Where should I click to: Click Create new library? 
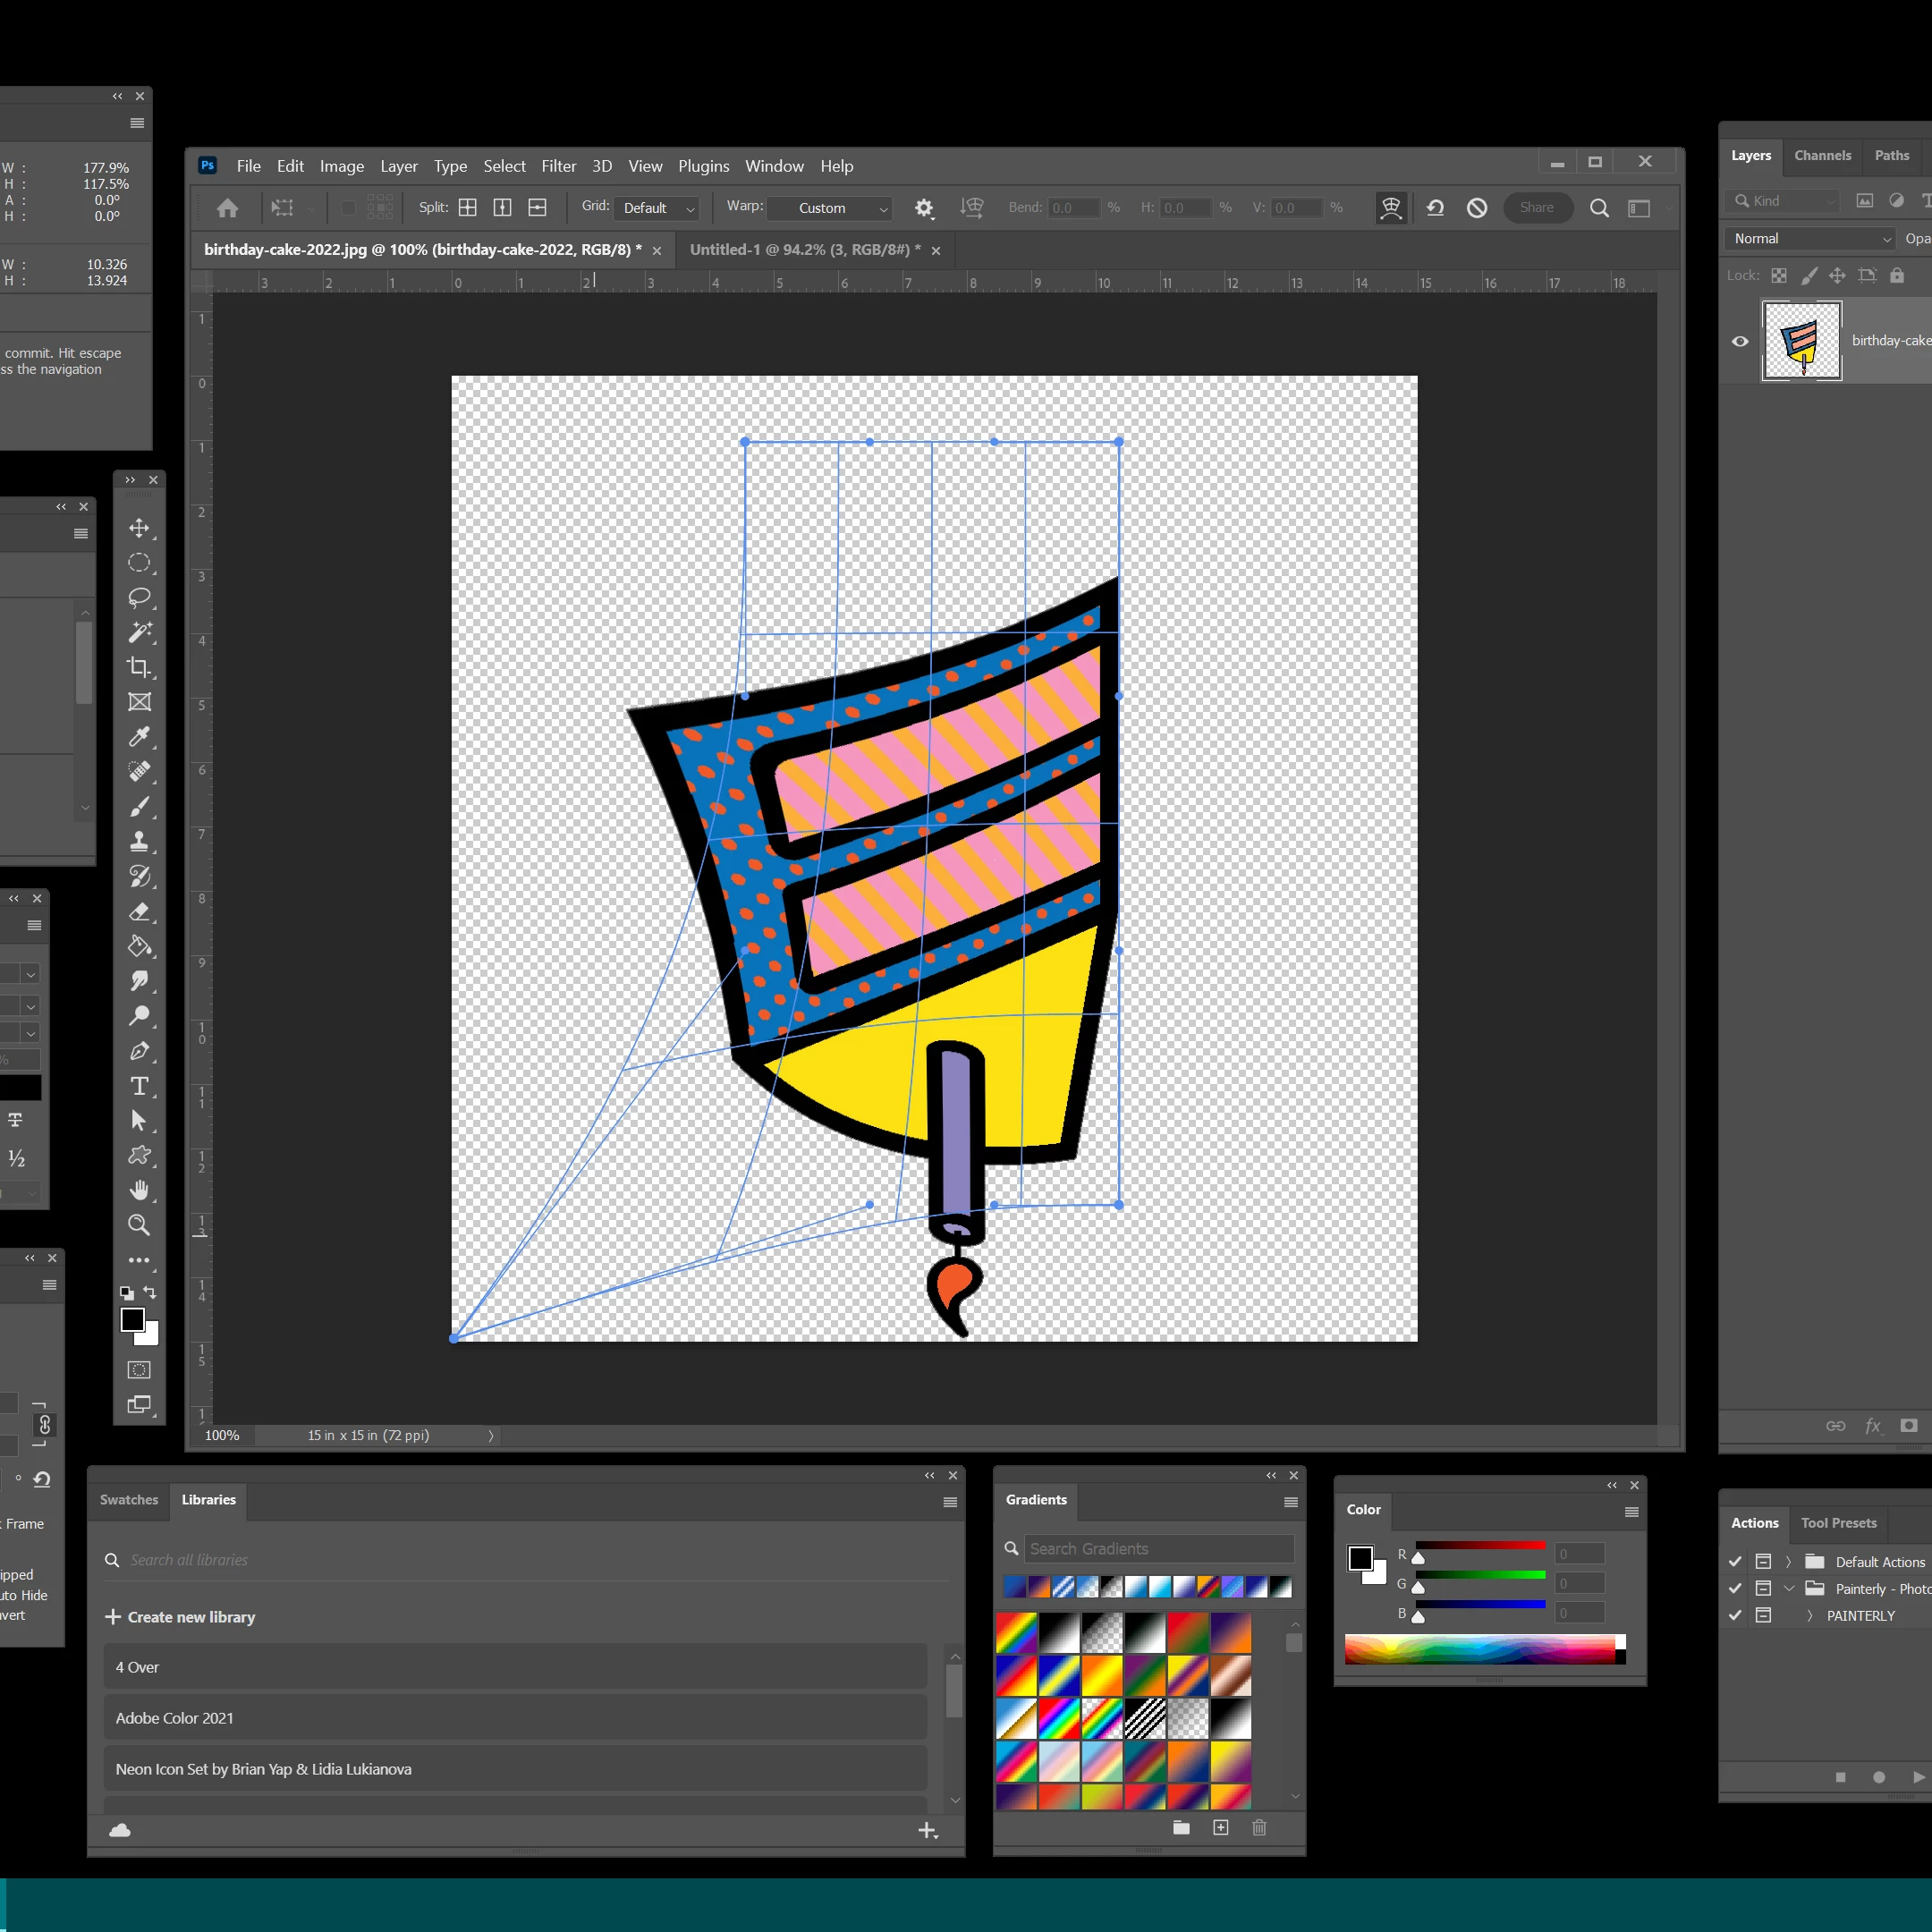[181, 1617]
